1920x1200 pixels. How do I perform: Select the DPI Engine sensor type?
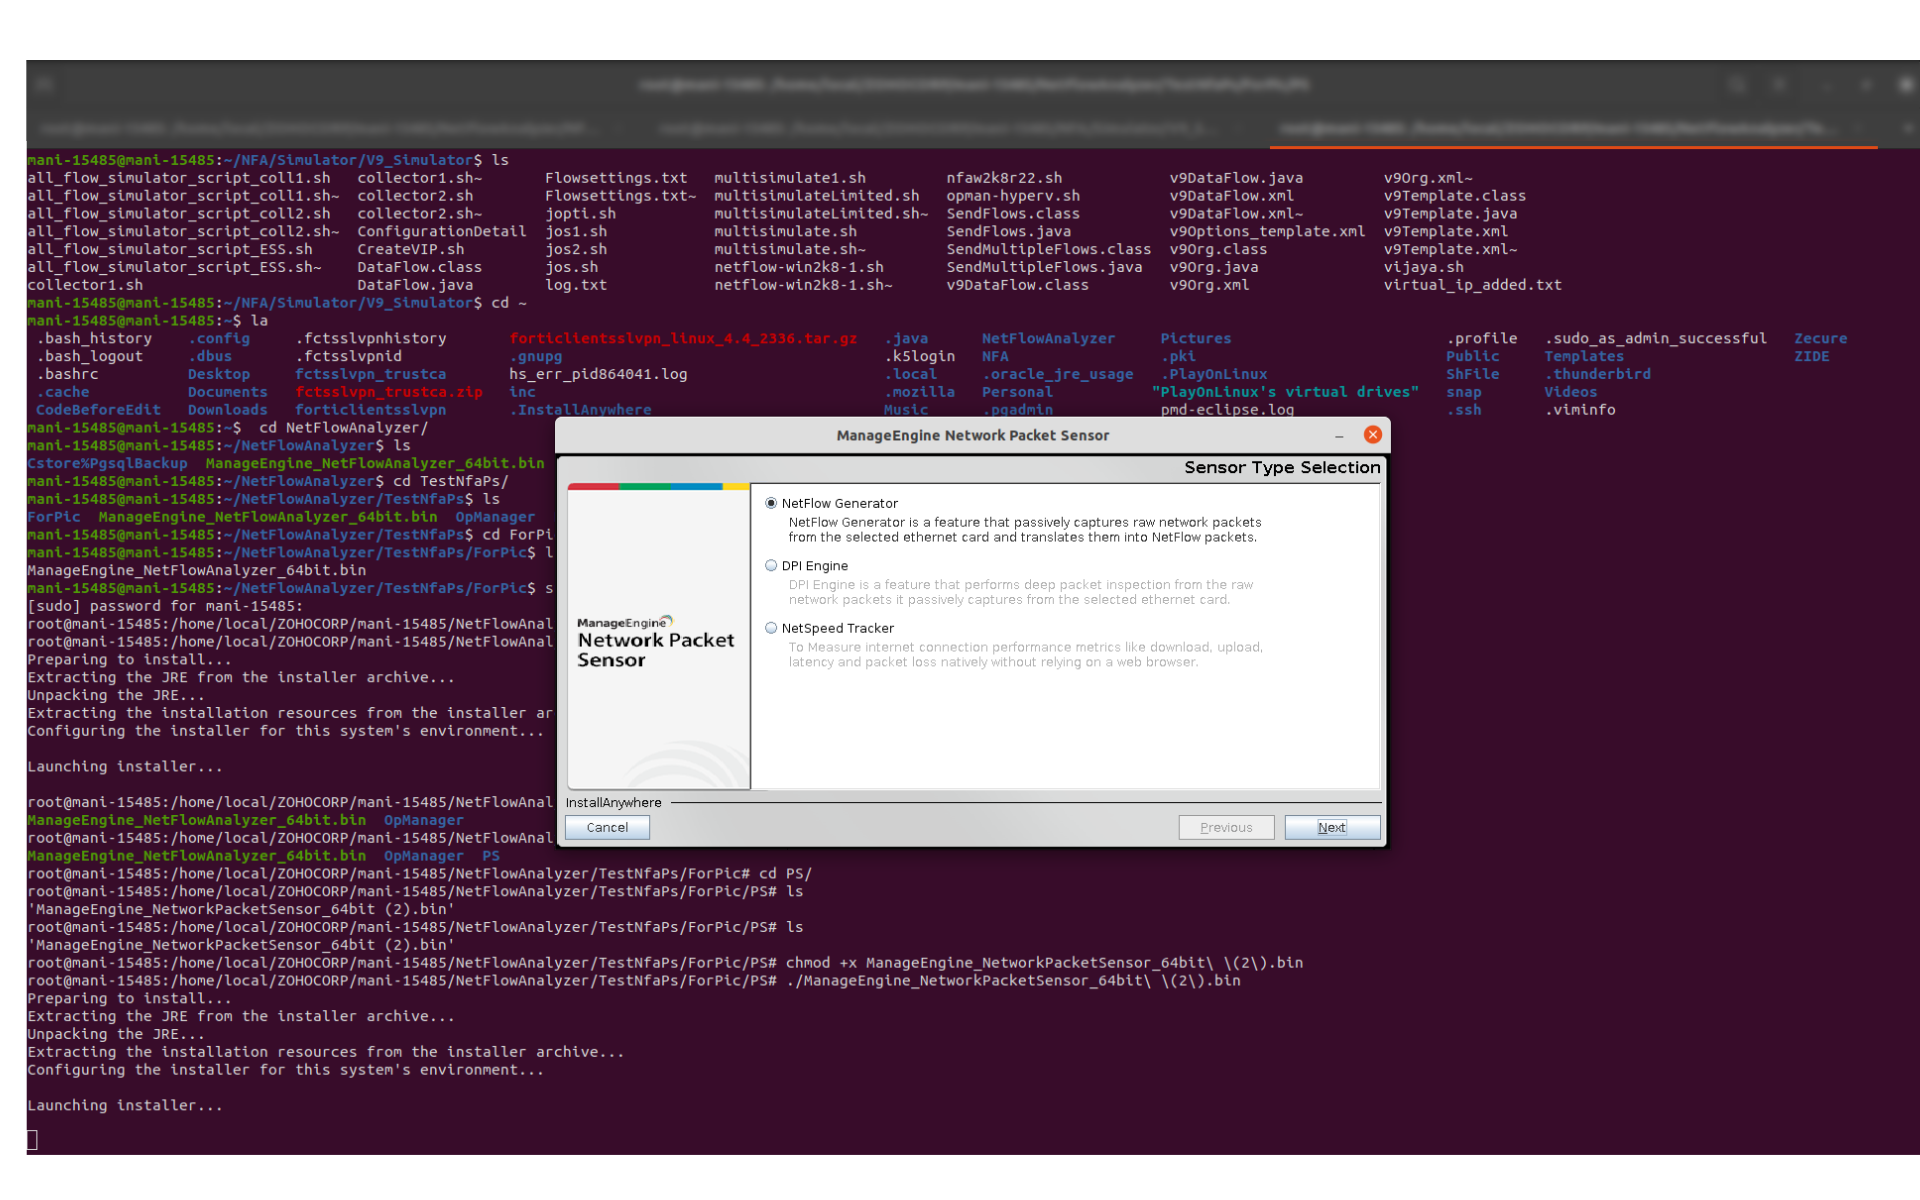[x=771, y=565]
